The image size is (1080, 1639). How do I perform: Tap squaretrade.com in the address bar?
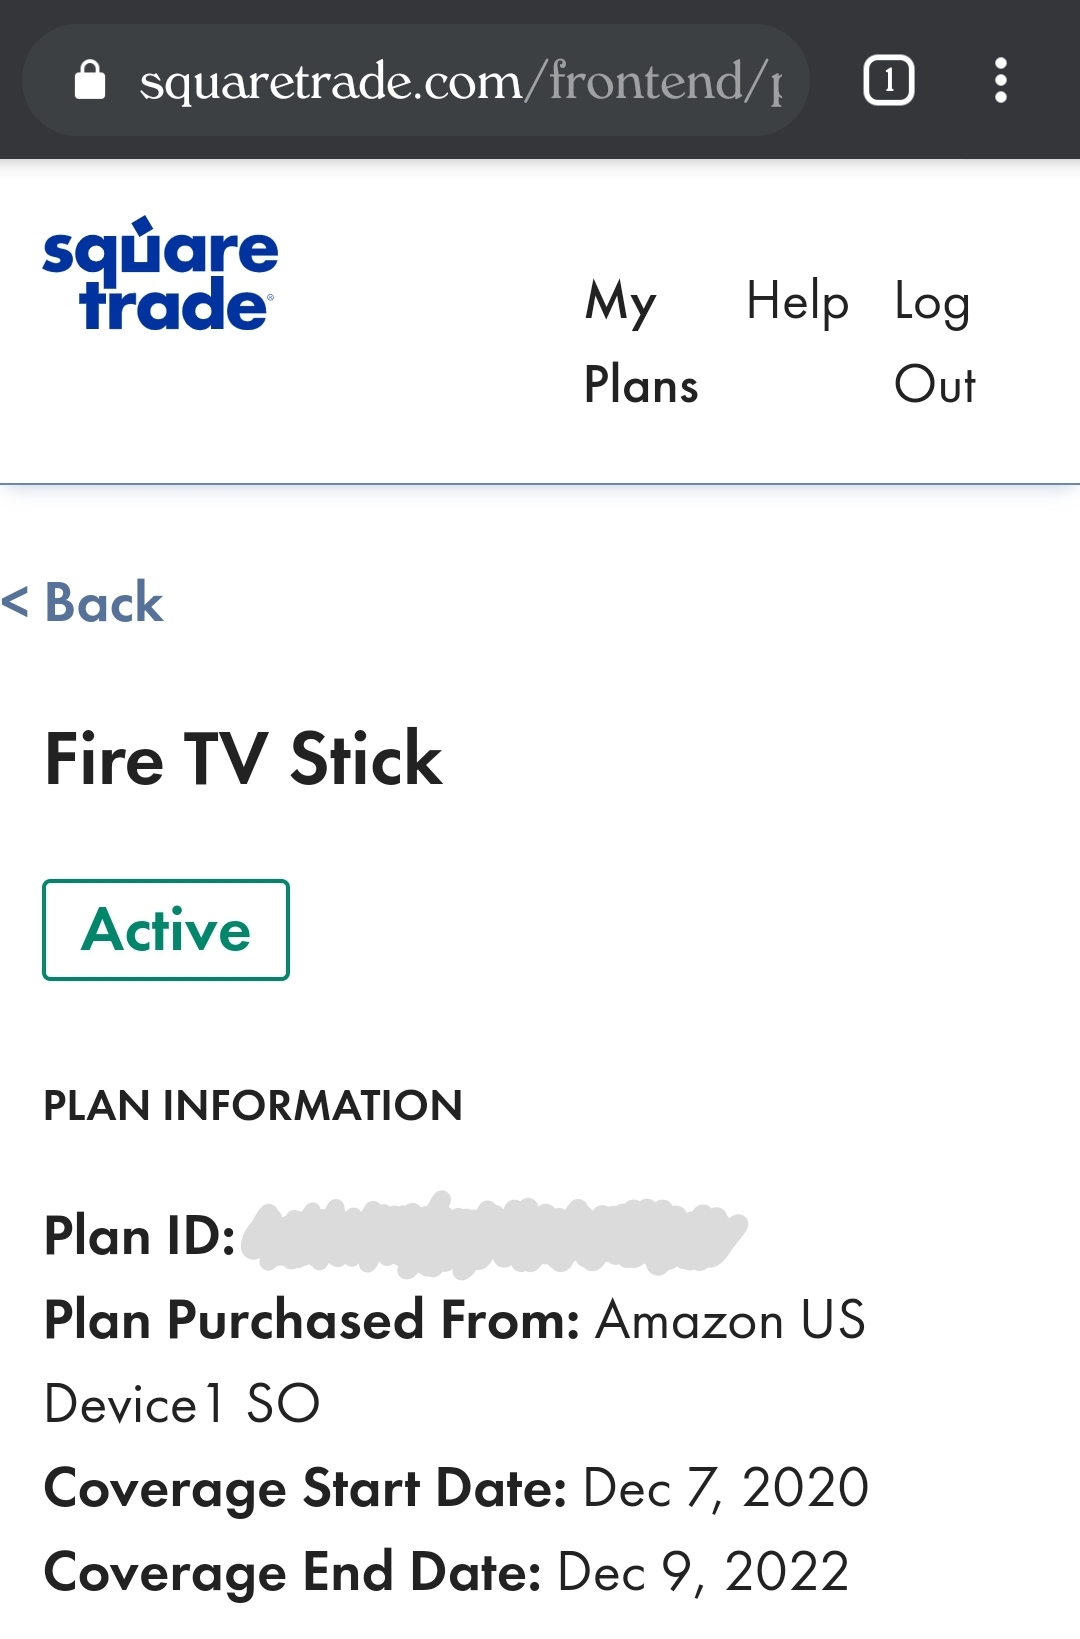tap(330, 80)
